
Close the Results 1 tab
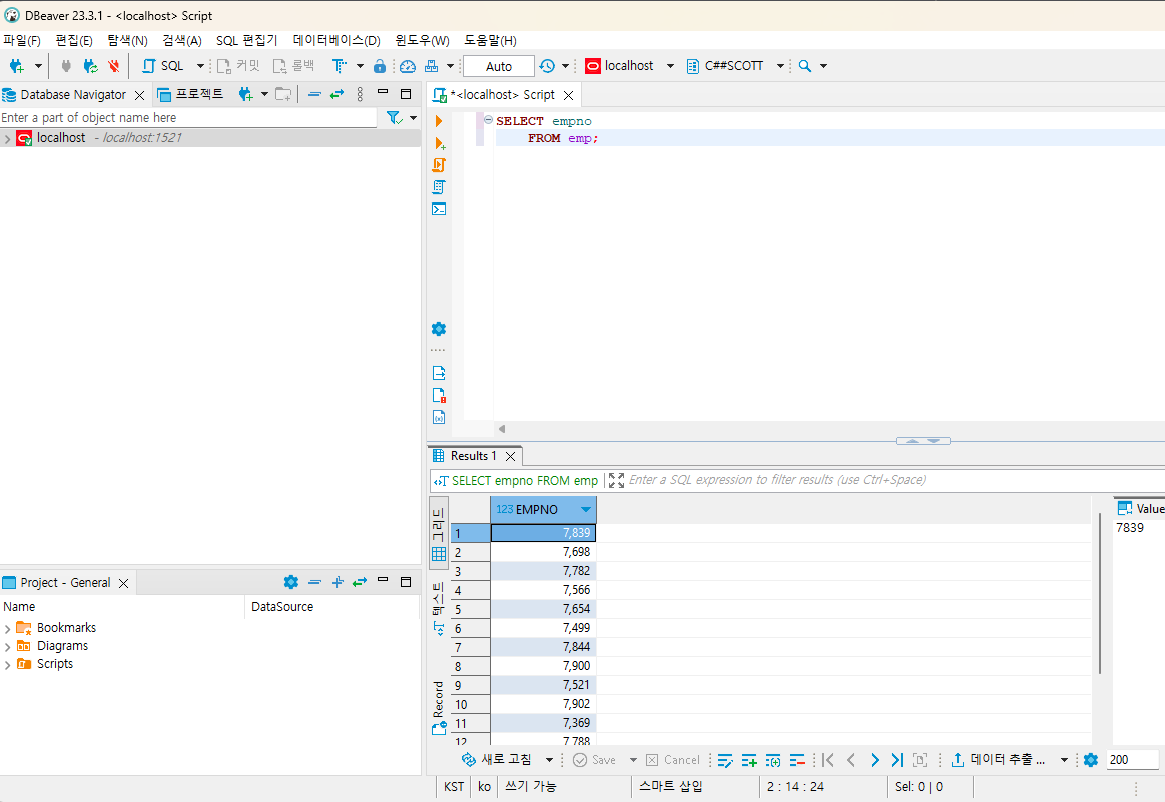(x=510, y=456)
